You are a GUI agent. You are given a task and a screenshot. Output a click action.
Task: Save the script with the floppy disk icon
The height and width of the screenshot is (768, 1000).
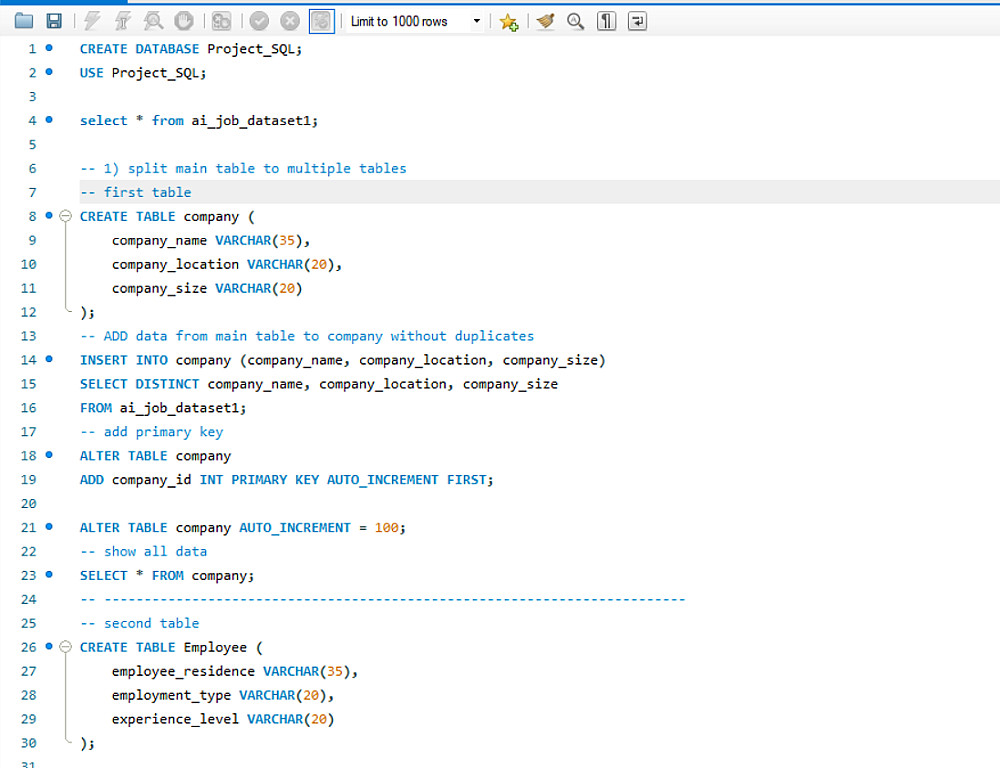coord(54,21)
